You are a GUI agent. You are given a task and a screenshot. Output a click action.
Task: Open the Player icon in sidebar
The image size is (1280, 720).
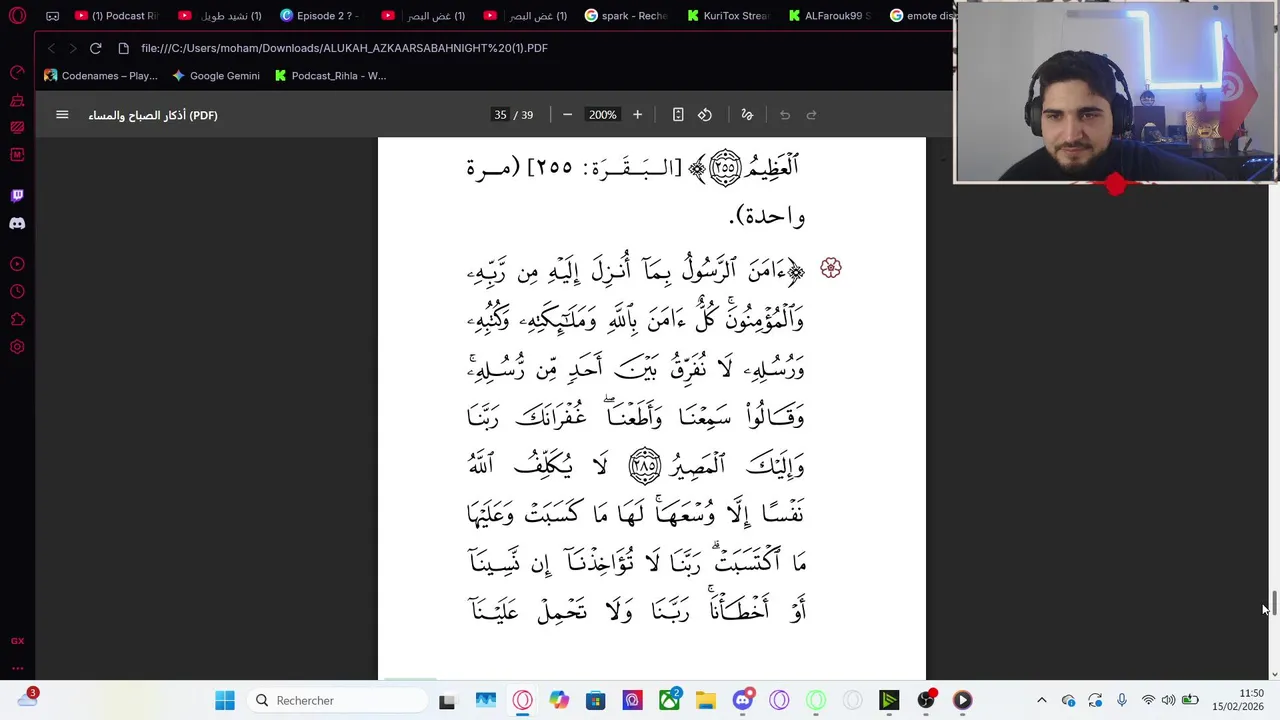tap(17, 264)
